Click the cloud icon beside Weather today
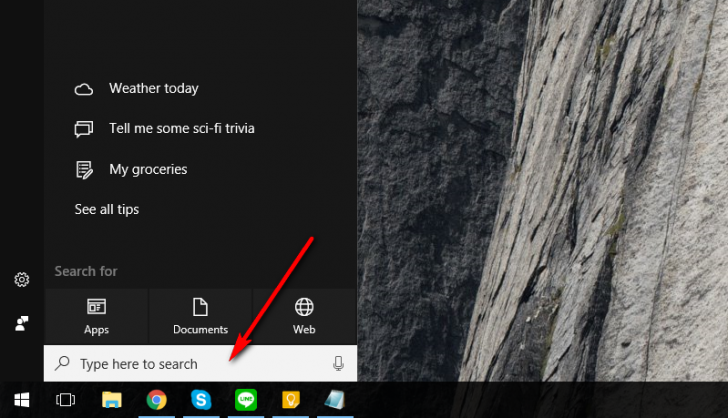The height and width of the screenshot is (418, 728). tap(84, 89)
